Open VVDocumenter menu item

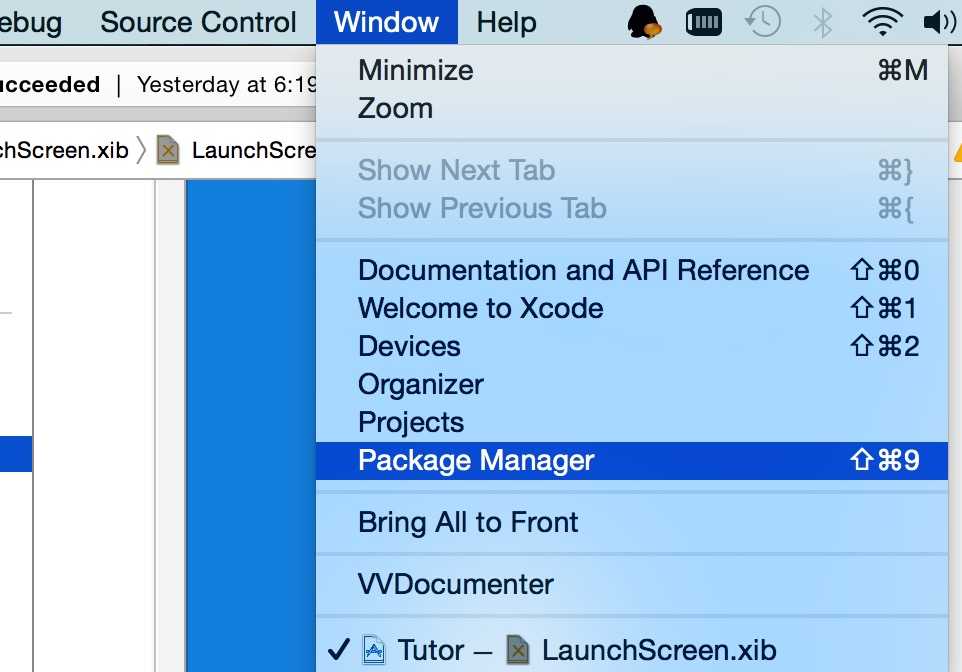pos(632,584)
